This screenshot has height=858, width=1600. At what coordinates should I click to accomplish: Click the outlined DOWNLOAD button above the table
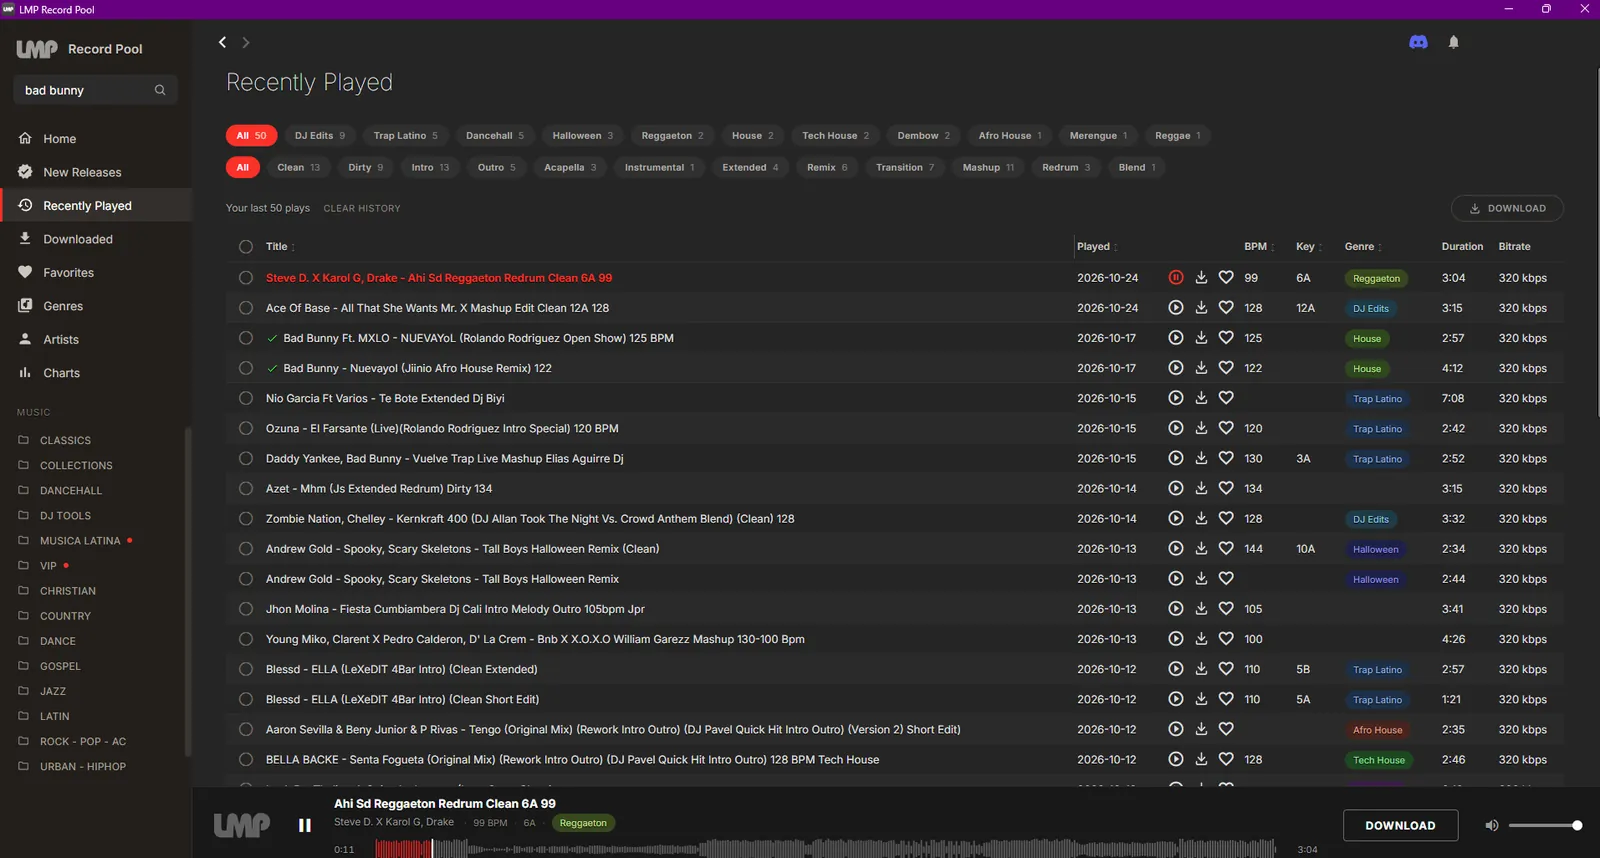[x=1507, y=208]
